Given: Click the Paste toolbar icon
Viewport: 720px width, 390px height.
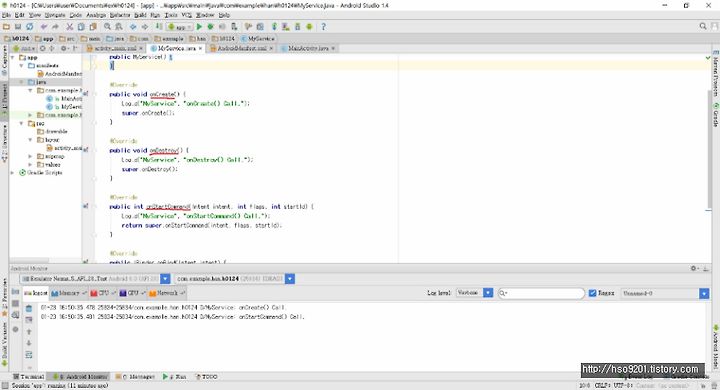Looking at the screenshot, I should coord(93,27).
